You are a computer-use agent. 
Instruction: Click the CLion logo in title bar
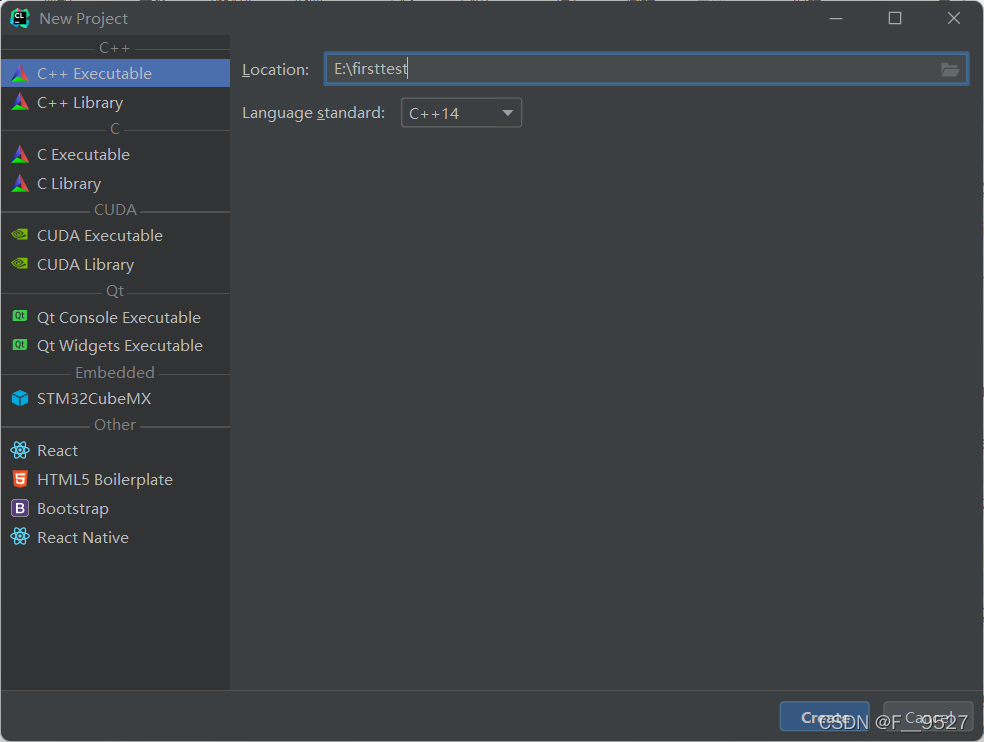20,18
